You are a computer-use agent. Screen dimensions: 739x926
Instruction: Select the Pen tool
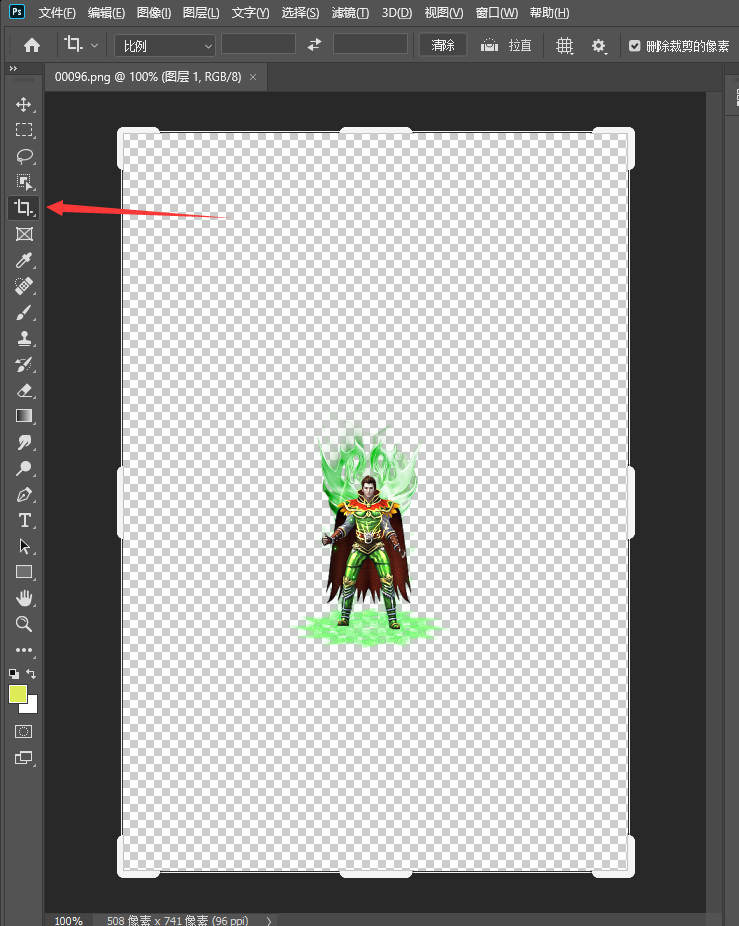pos(24,494)
